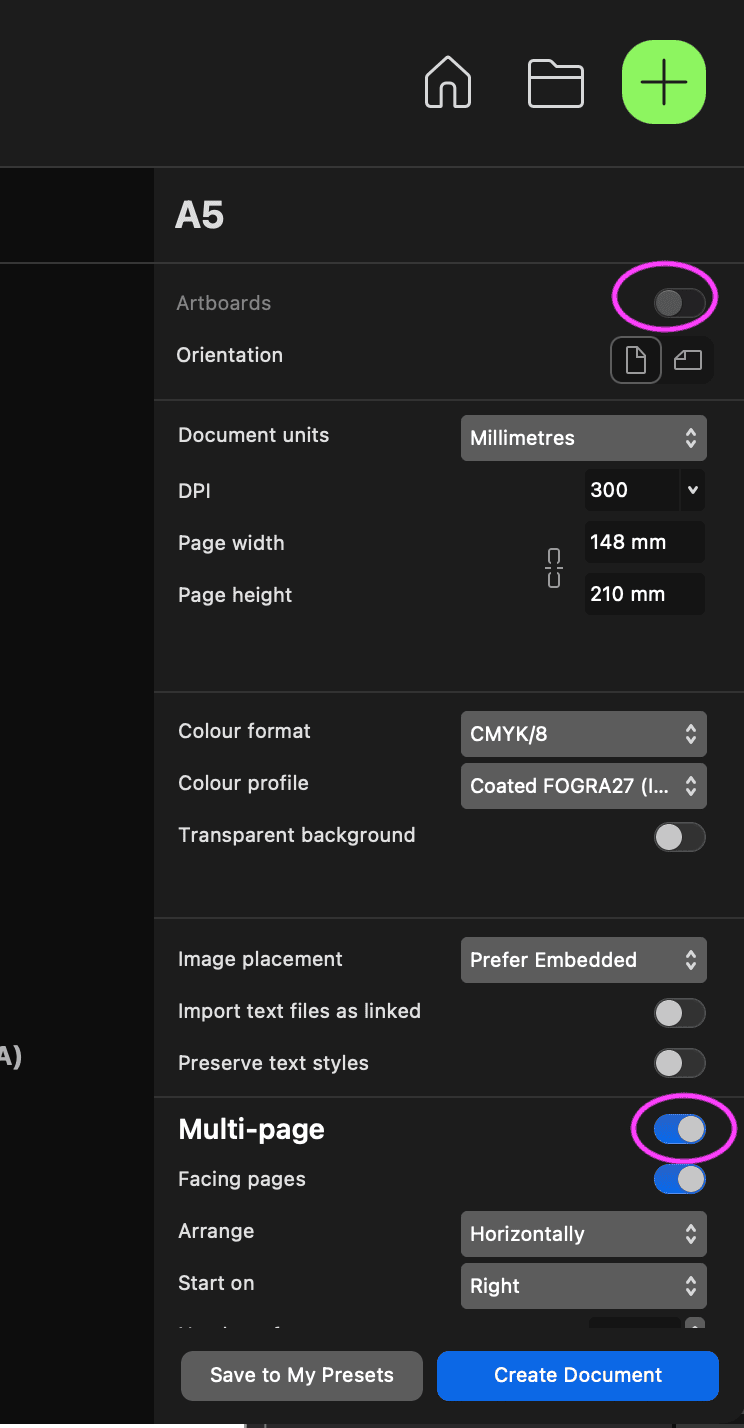Click the green plus new document icon
This screenshot has width=744, height=1428.
coord(664,82)
